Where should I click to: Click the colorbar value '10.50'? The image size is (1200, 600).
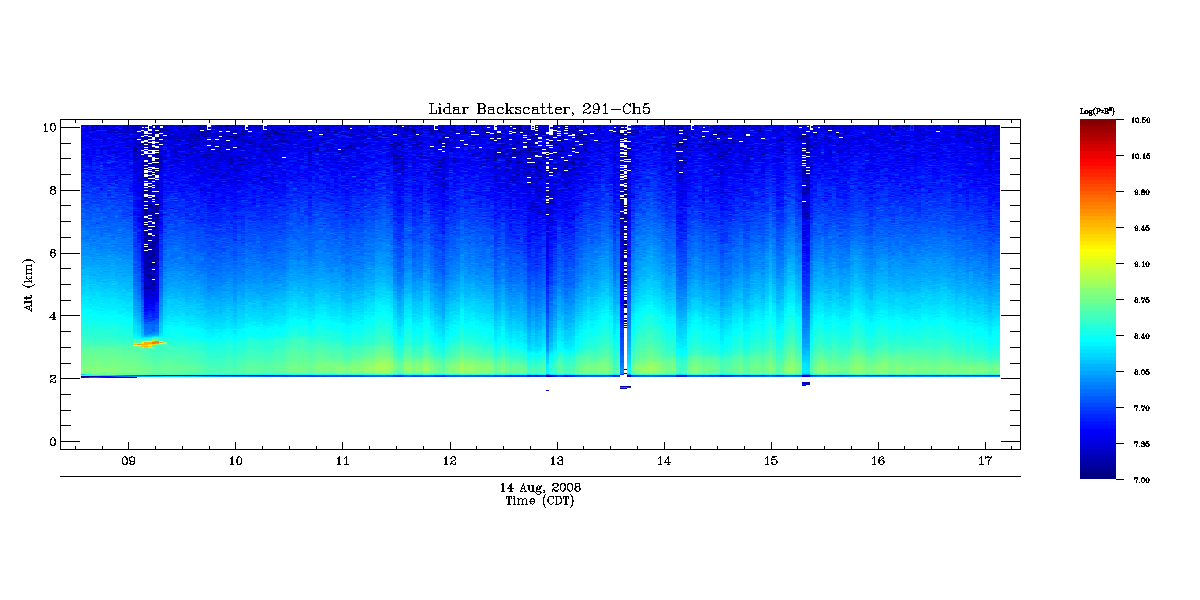click(x=1141, y=120)
